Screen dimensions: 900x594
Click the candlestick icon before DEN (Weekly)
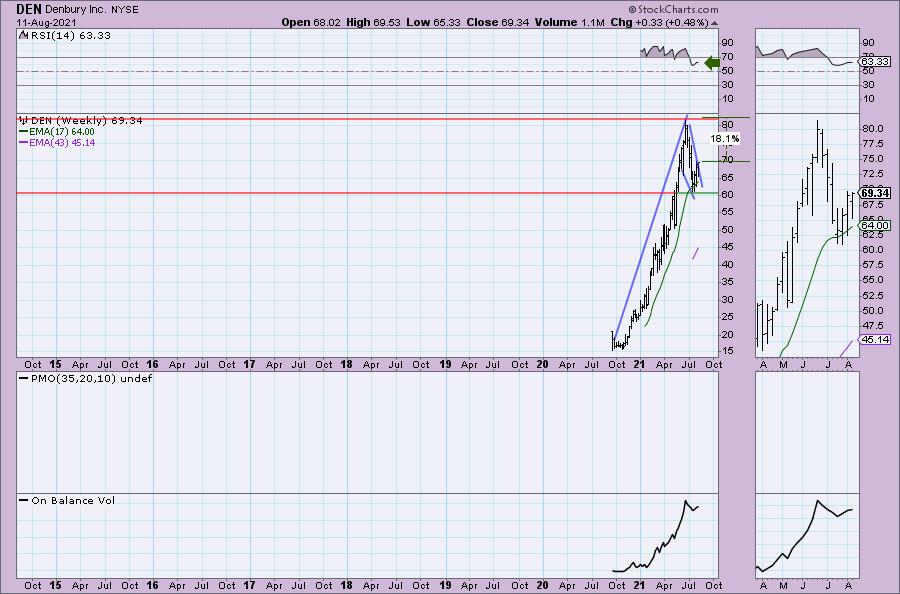click(x=24, y=120)
